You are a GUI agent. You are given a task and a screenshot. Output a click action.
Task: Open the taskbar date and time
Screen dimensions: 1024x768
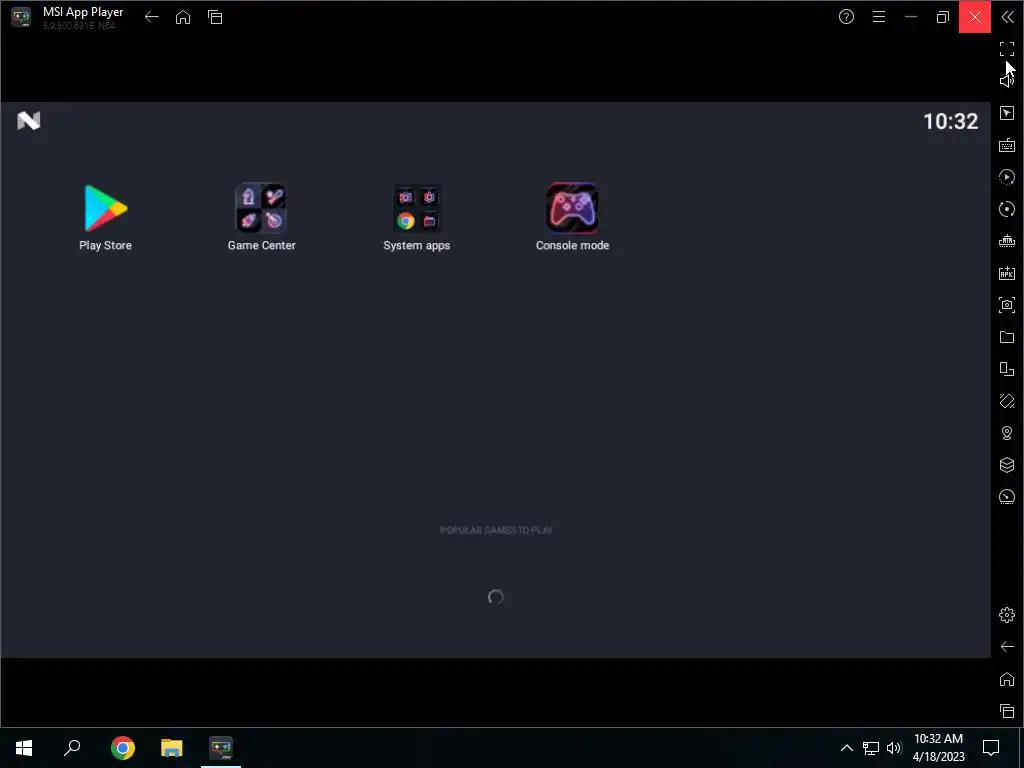(938, 748)
